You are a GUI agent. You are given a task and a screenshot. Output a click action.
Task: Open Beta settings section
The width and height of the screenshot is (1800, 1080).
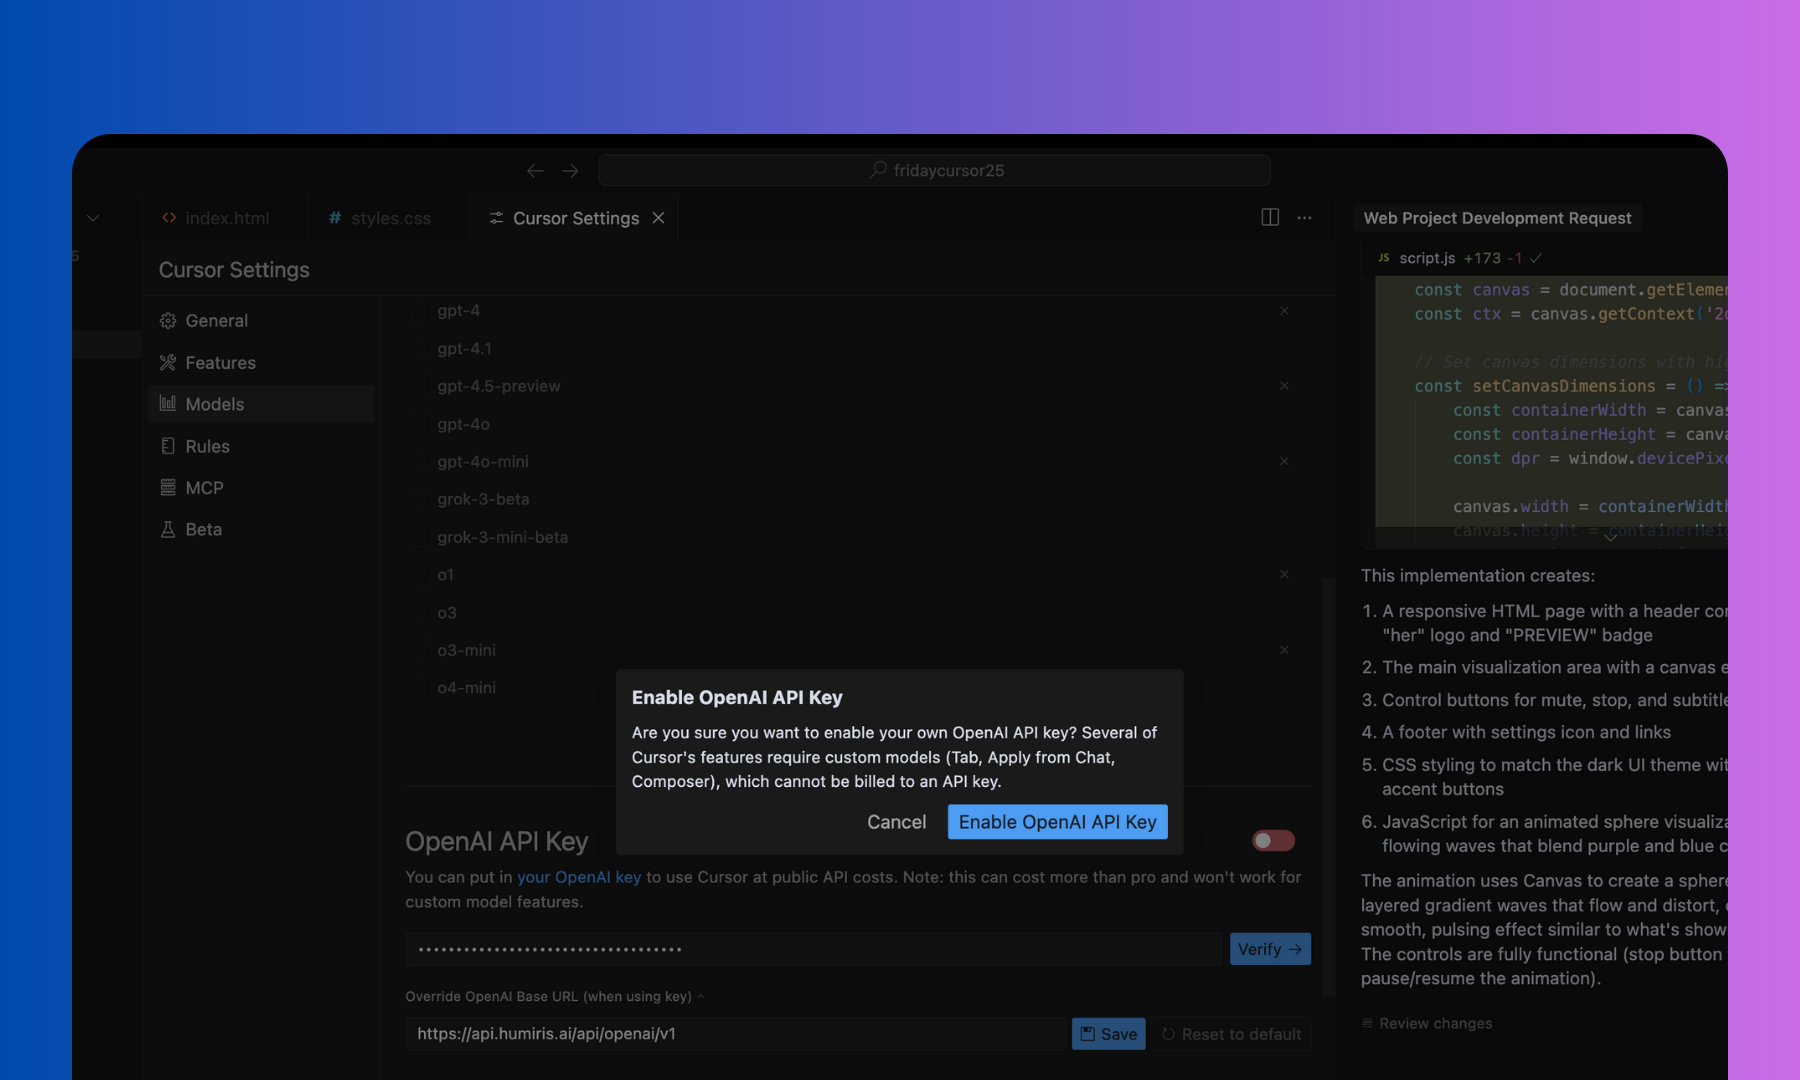[x=262, y=530]
